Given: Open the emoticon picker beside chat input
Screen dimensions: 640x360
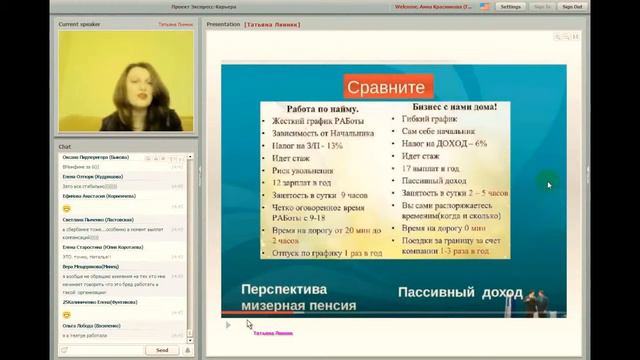Looking at the screenshot, I should pos(64,350).
